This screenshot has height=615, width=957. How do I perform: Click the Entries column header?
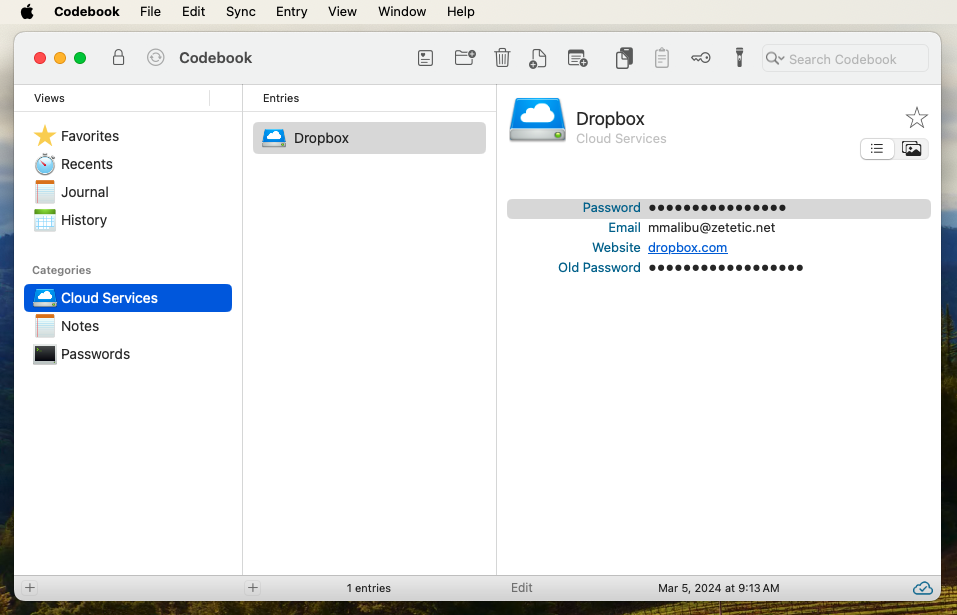(281, 98)
